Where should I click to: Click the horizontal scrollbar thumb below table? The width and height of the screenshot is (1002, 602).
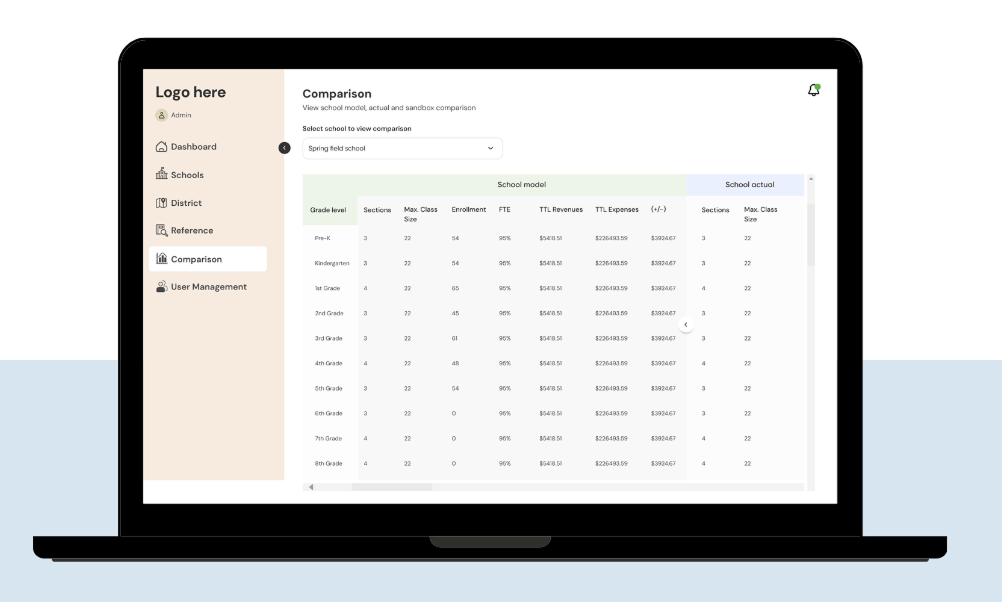[x=391, y=487]
